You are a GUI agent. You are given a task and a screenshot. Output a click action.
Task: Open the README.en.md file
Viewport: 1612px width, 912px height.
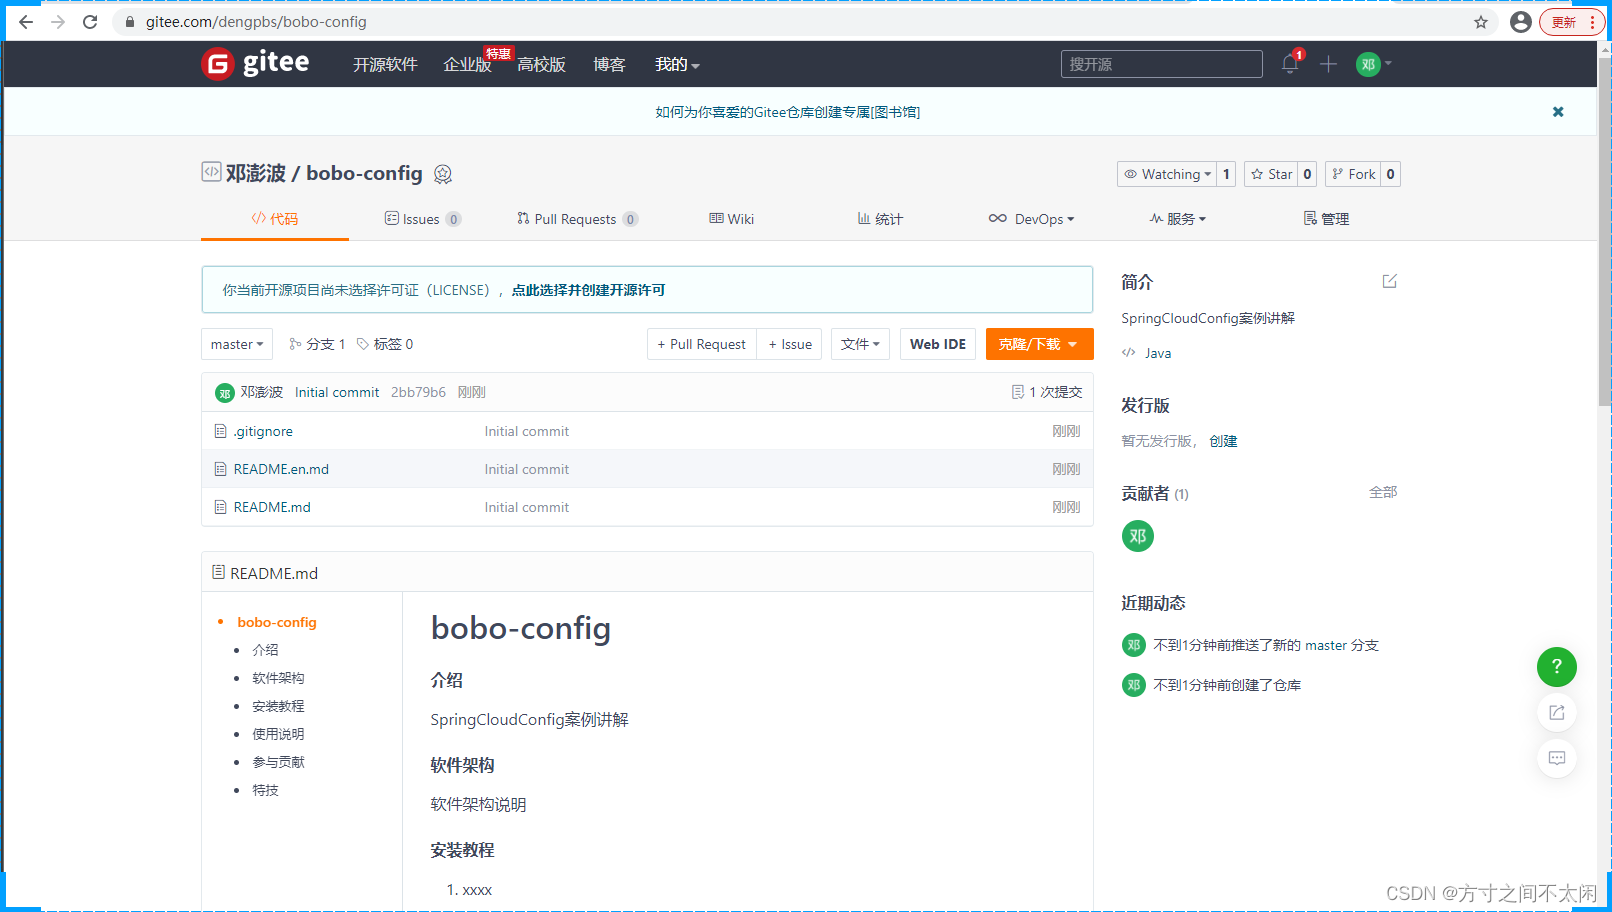click(x=281, y=469)
